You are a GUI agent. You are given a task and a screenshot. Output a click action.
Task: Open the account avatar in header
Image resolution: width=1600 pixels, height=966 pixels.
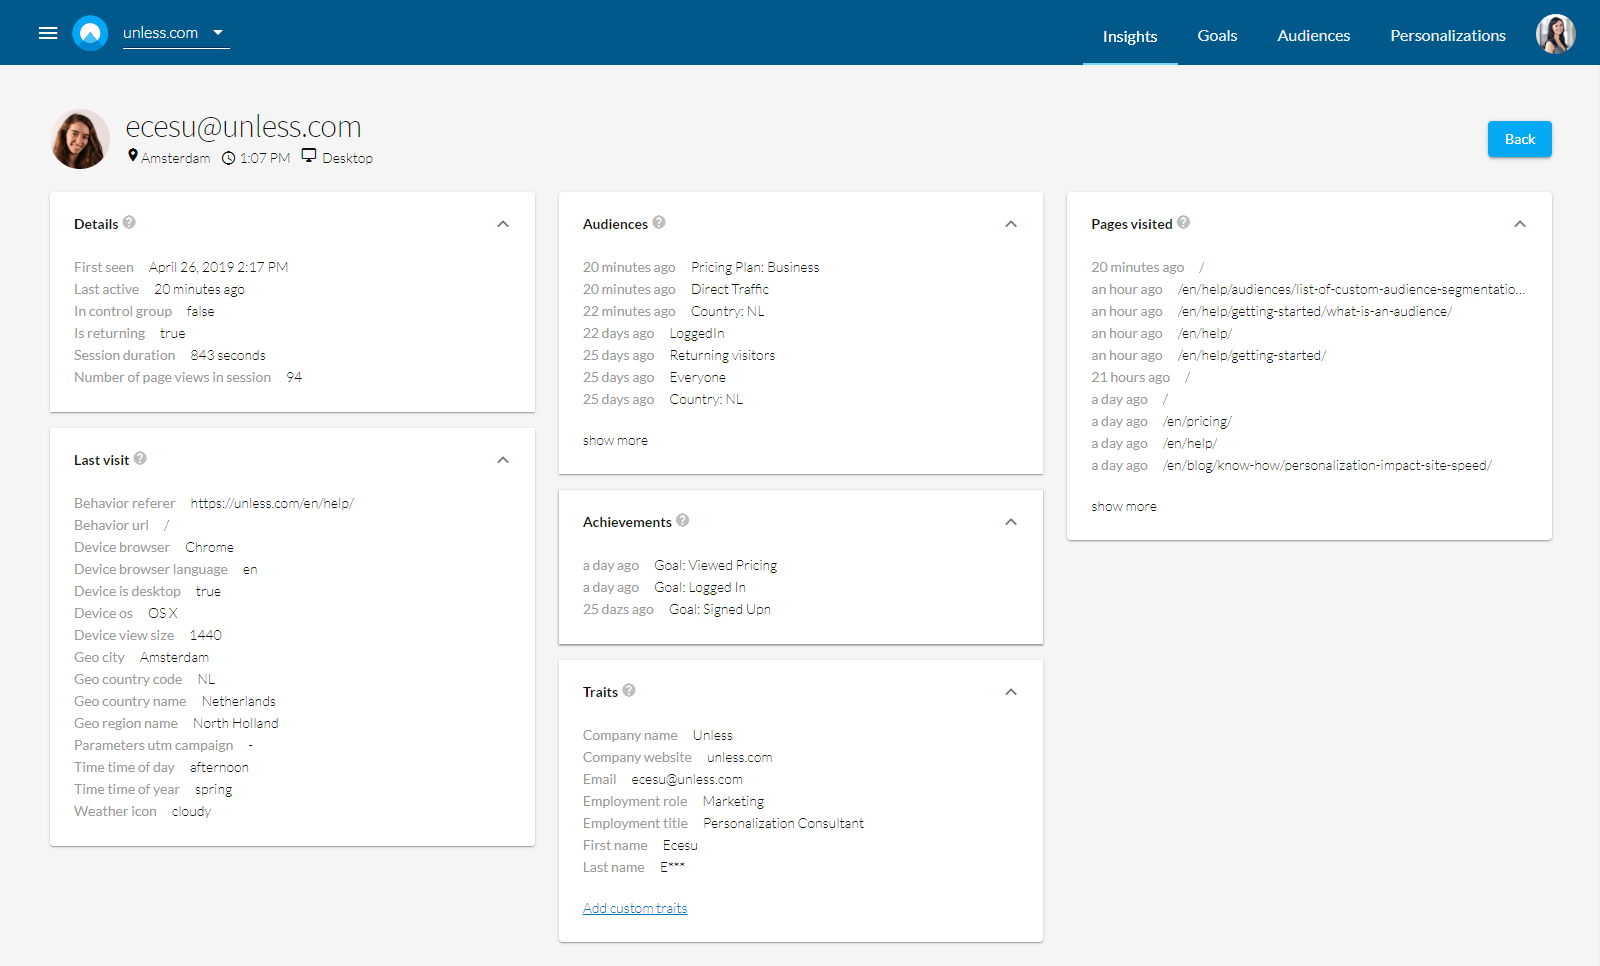[1556, 34]
